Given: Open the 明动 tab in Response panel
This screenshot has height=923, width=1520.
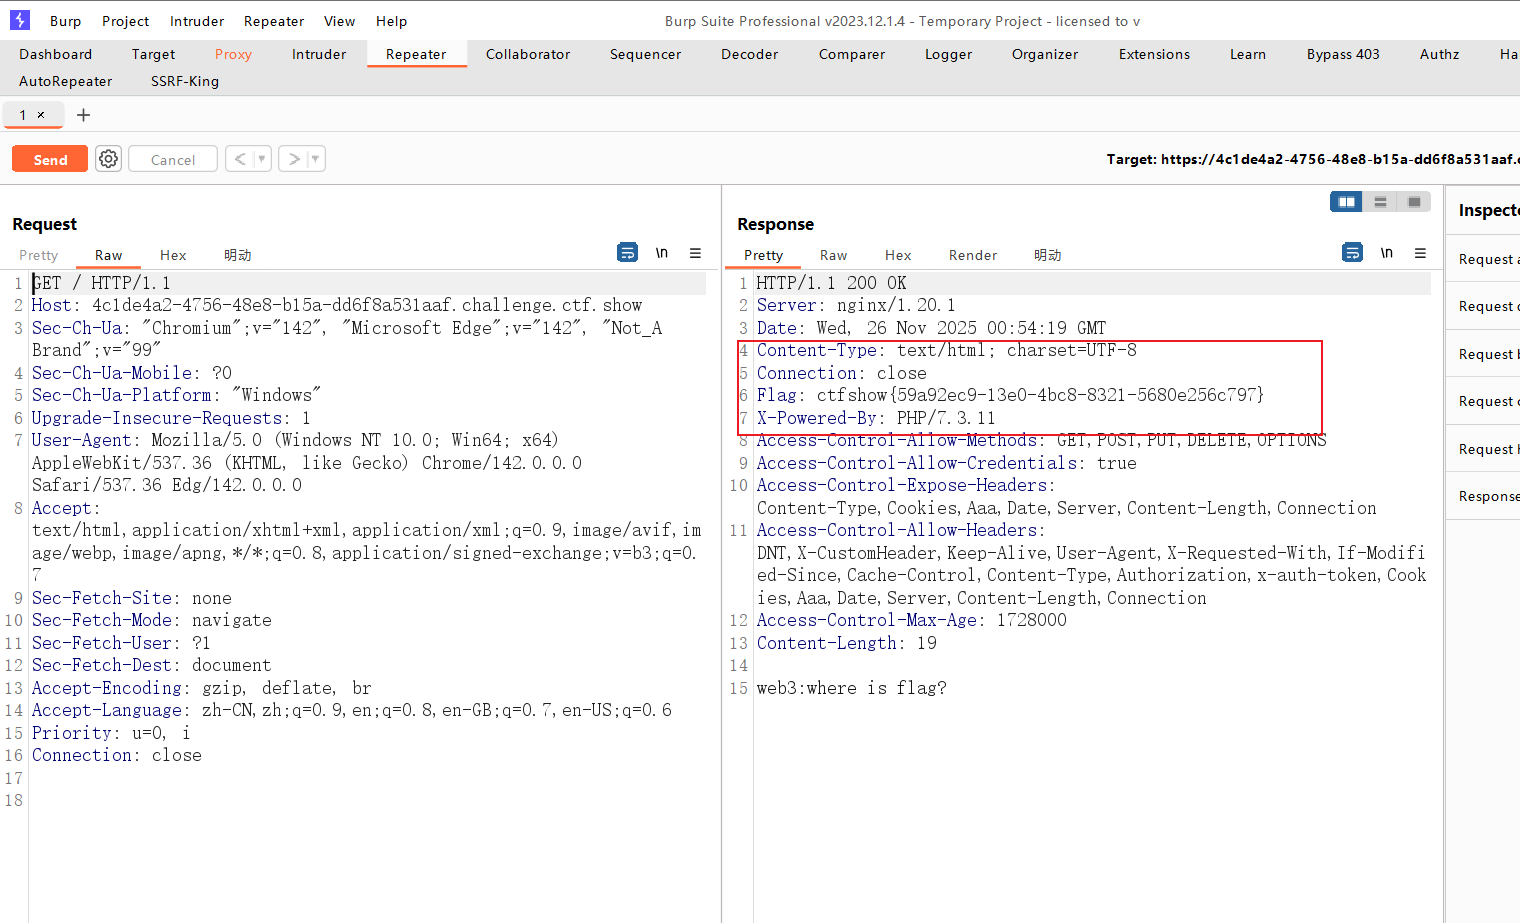Looking at the screenshot, I should pos(1047,255).
